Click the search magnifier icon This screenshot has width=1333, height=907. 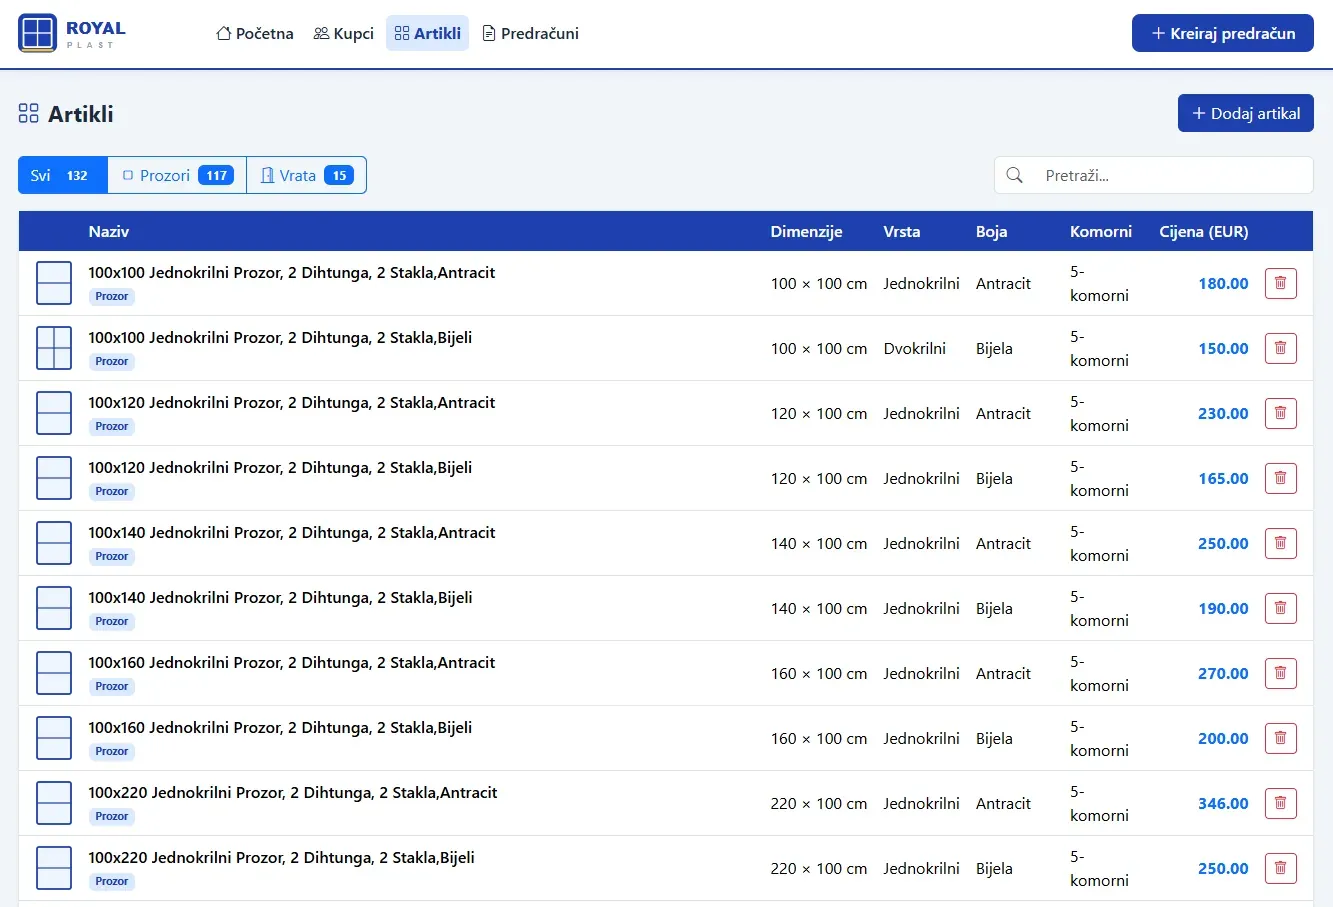point(1014,175)
